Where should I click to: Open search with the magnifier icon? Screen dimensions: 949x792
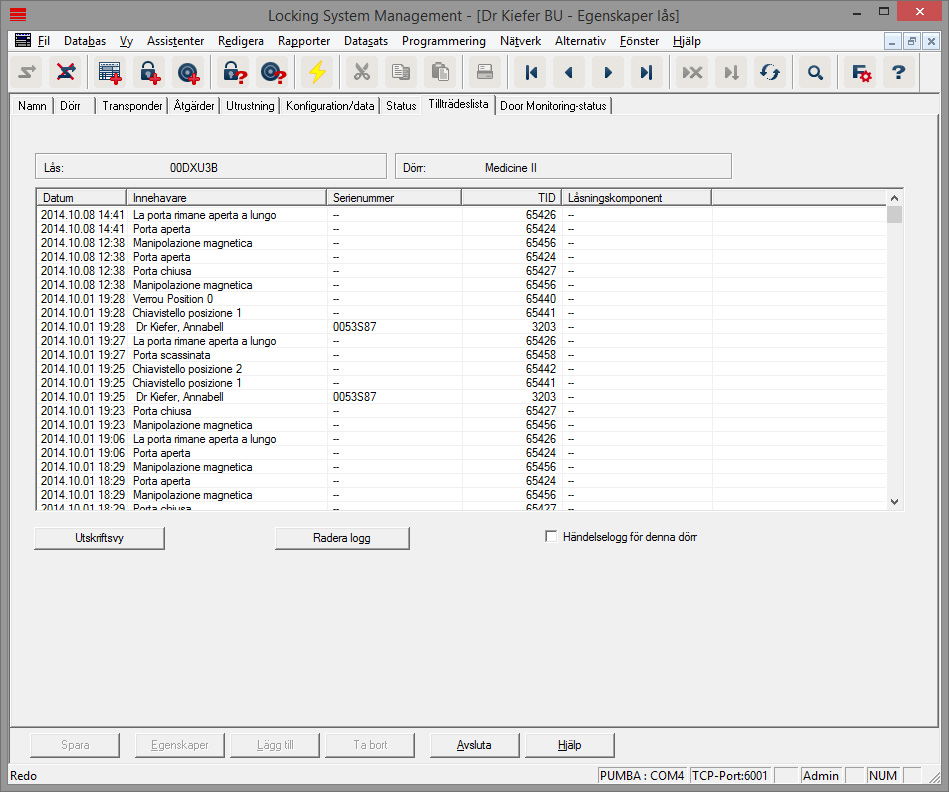click(x=815, y=72)
